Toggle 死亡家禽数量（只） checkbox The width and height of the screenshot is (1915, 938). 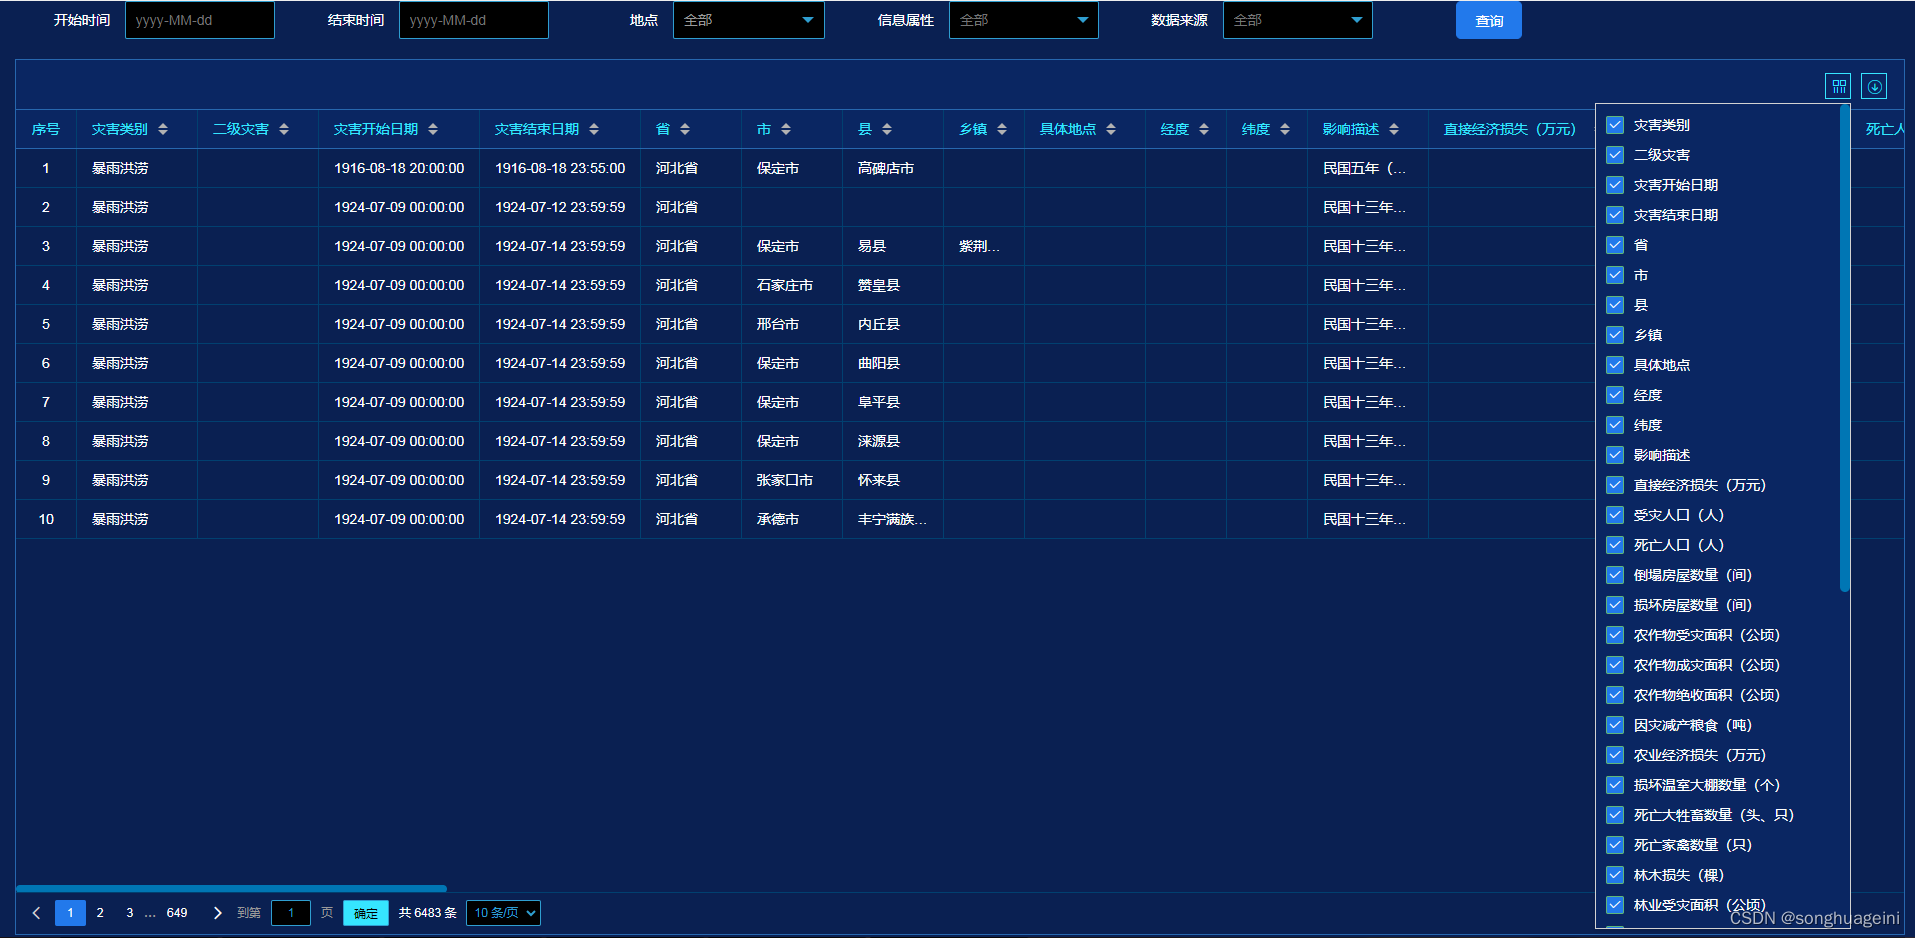(x=1615, y=845)
